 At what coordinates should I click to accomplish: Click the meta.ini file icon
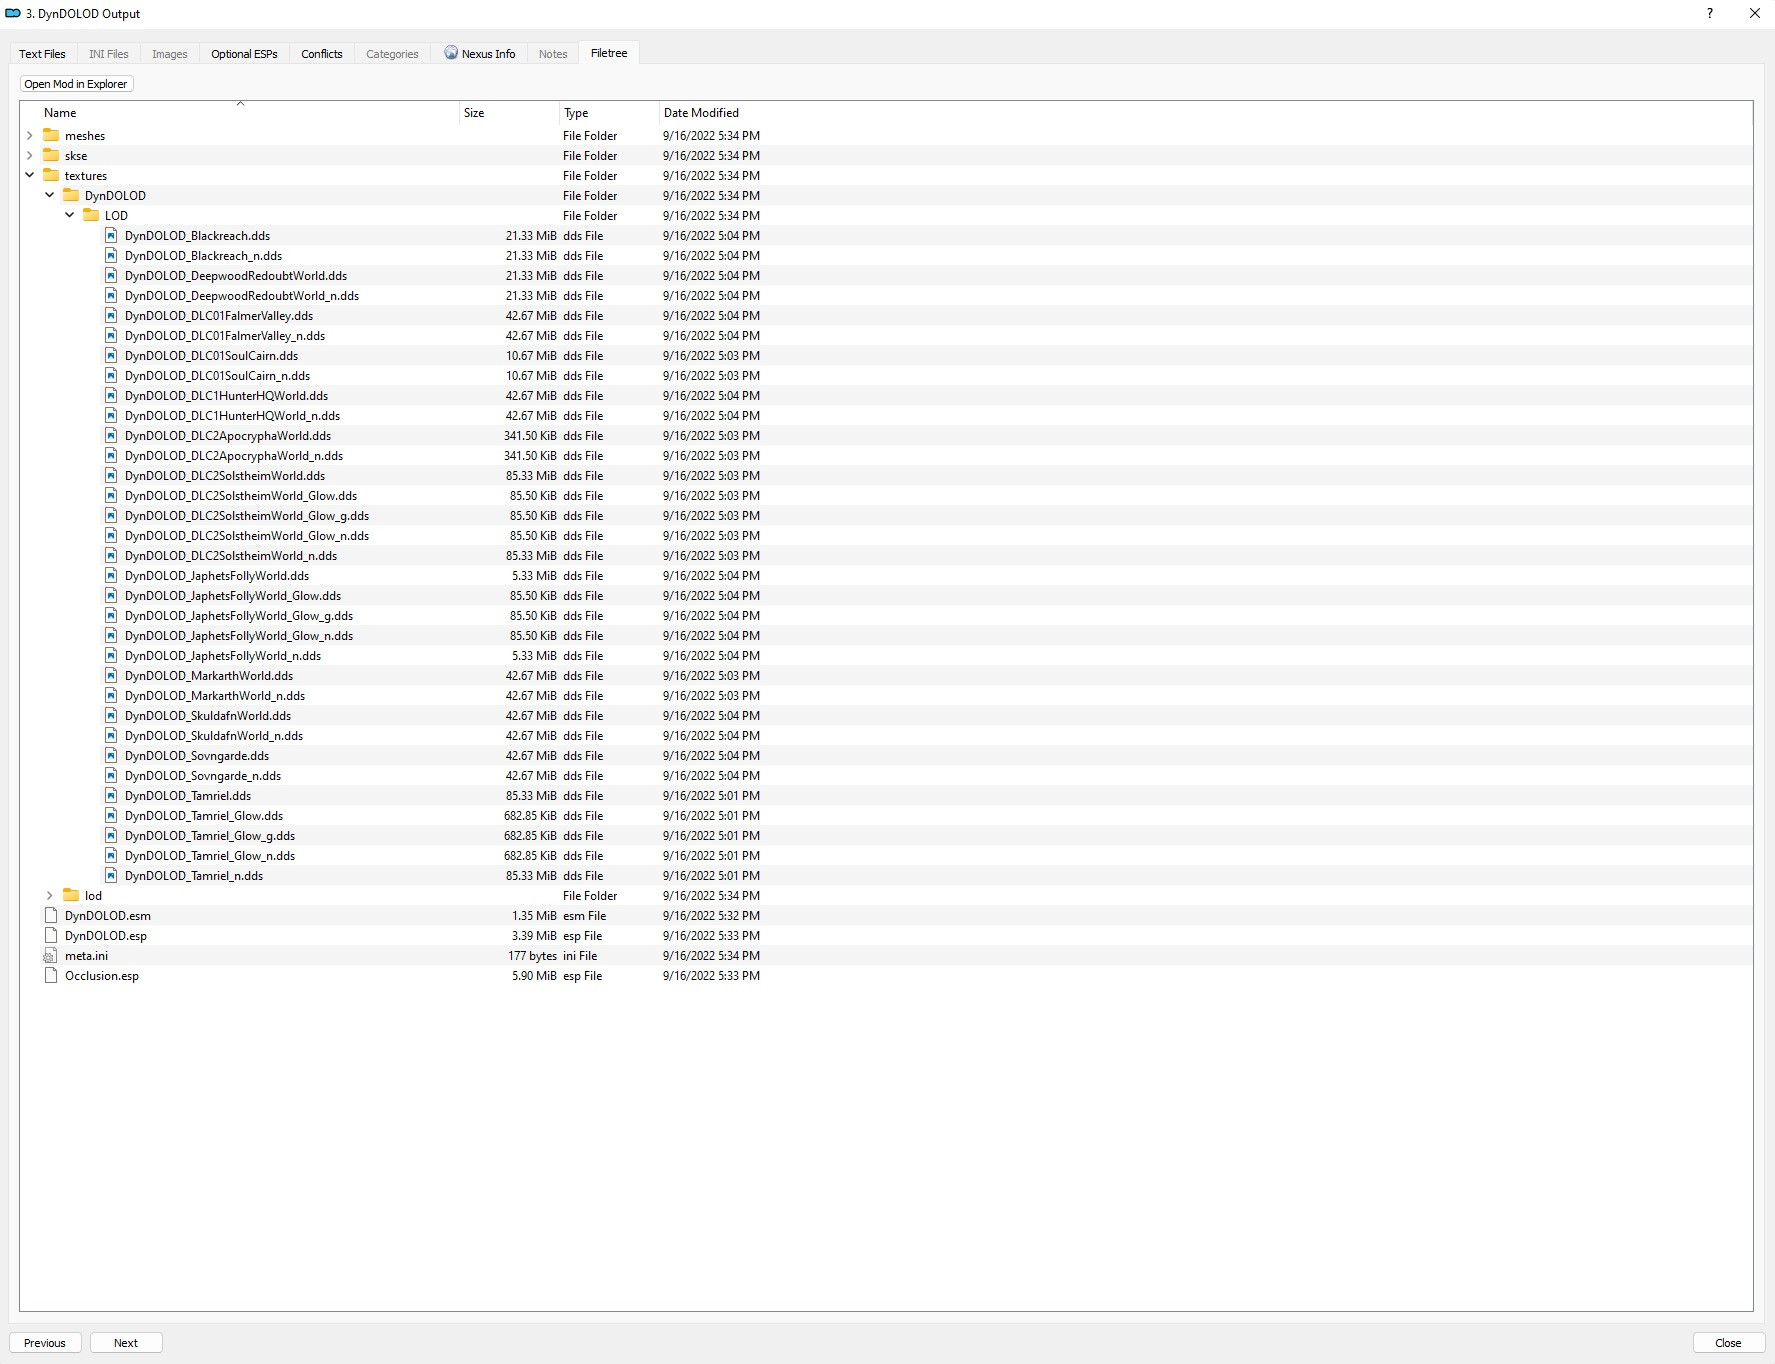click(x=51, y=955)
